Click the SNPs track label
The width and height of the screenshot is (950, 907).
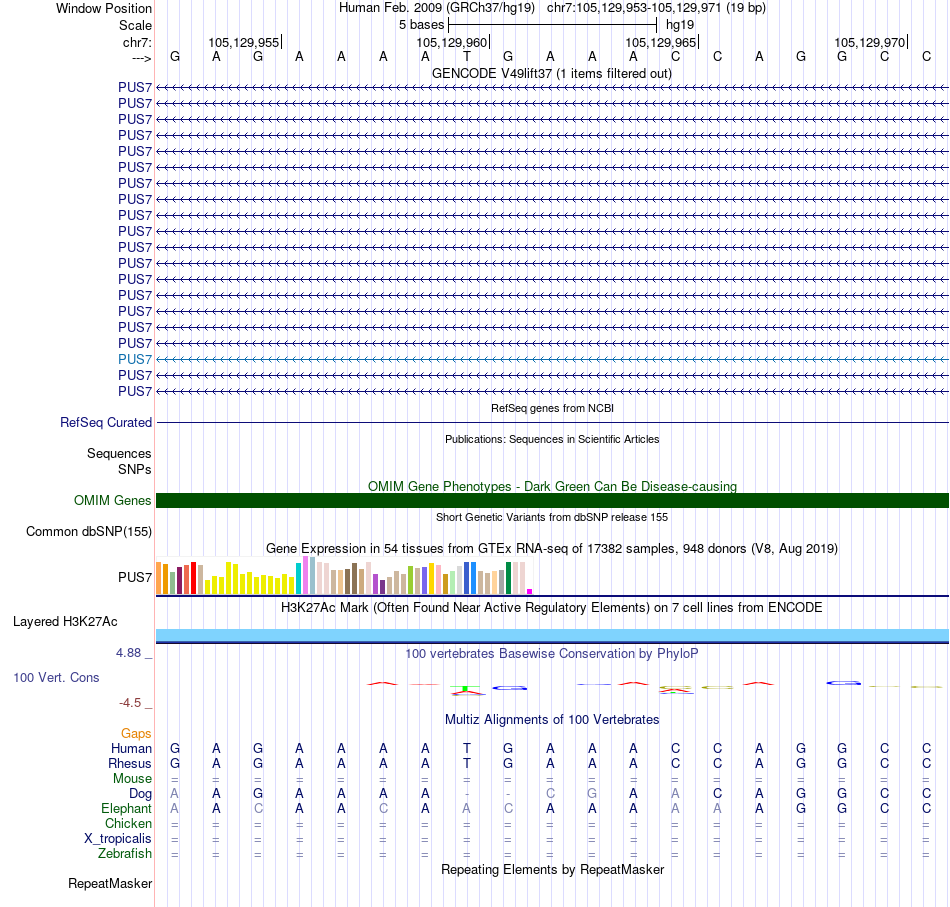coord(135,469)
